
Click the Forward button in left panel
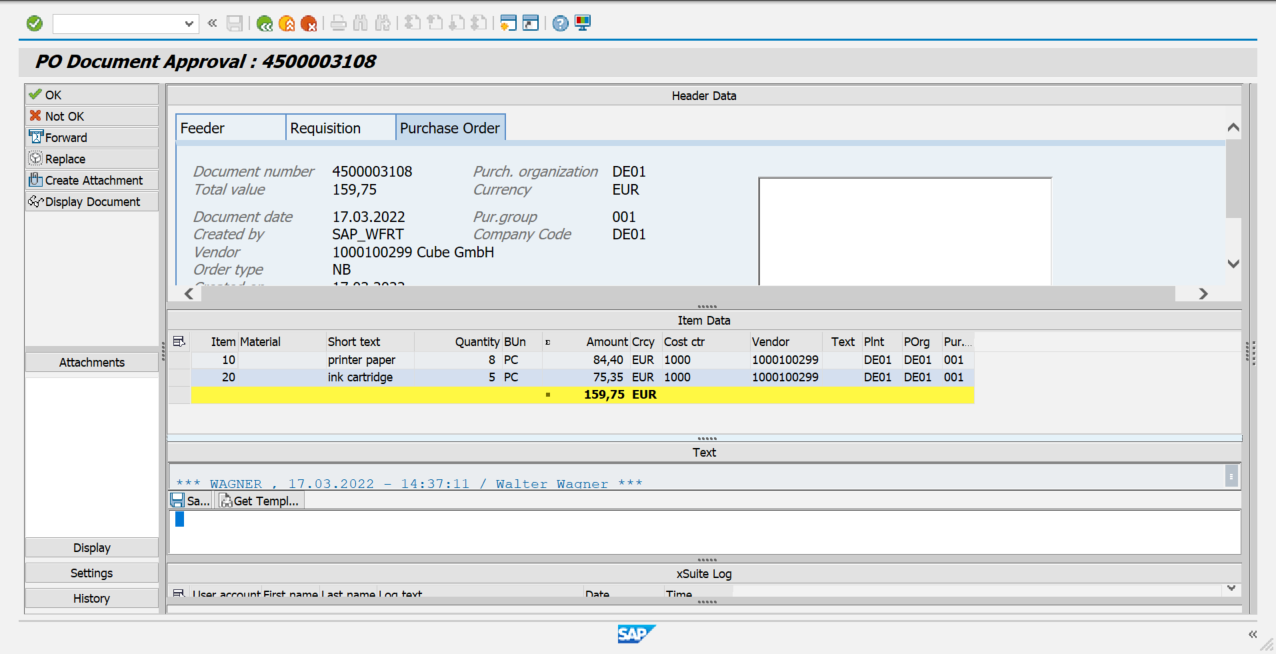tap(91, 138)
